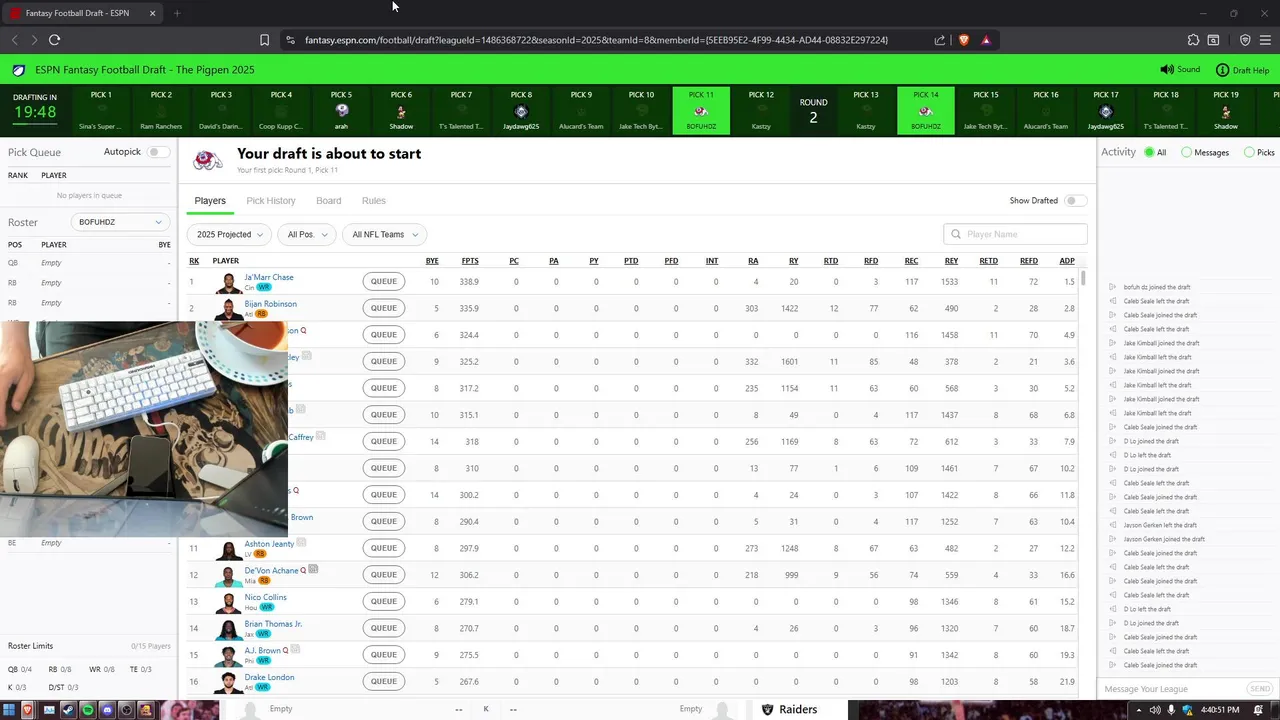Open a new browser tab with plus
Viewport: 1280px width, 720px height.
[177, 13]
